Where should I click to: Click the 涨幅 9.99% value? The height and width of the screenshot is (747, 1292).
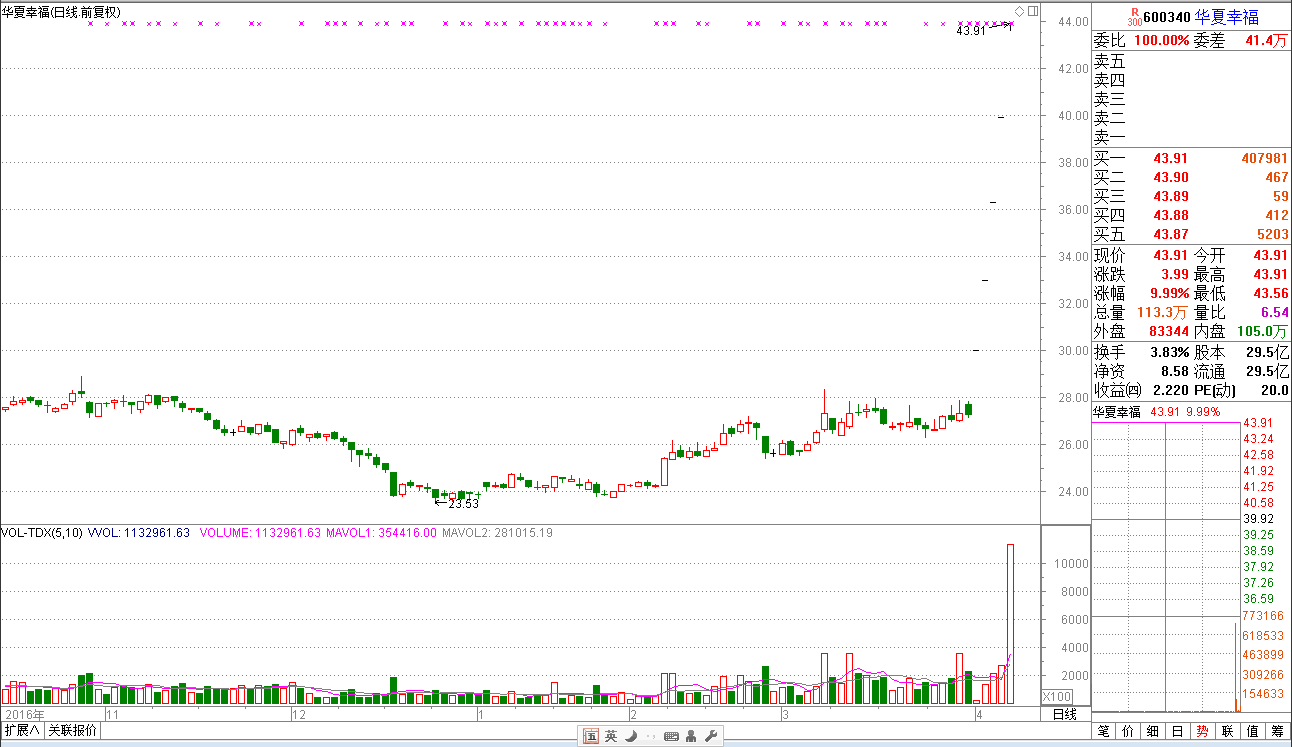tap(1169, 293)
